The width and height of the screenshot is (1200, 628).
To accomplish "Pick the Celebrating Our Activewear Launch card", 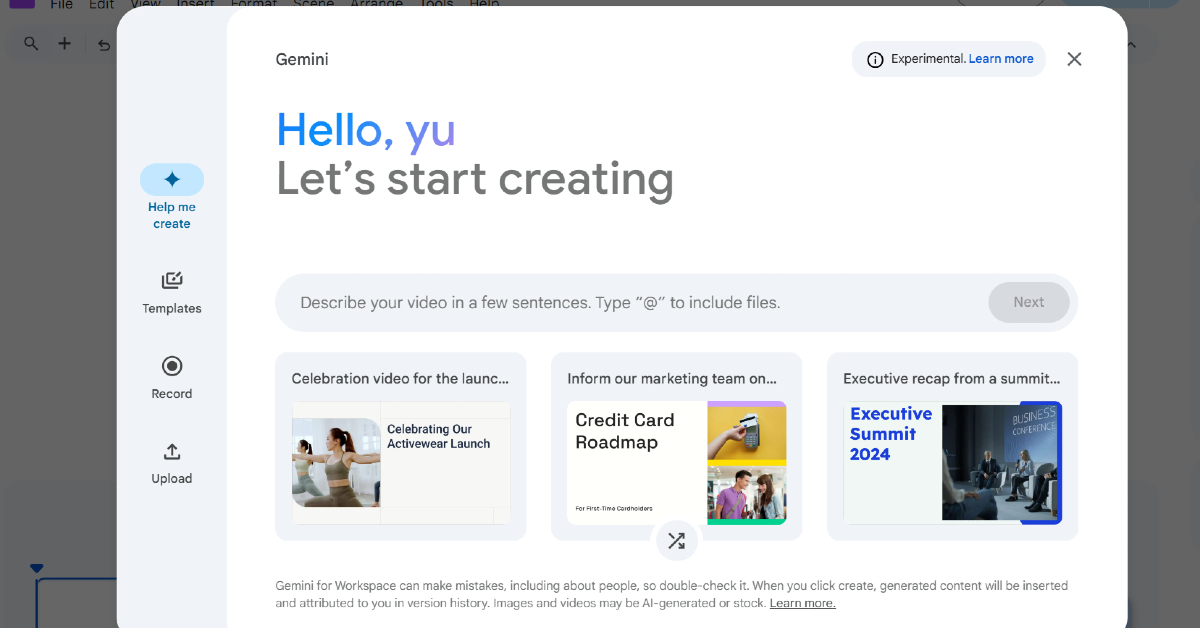I will pos(400,446).
